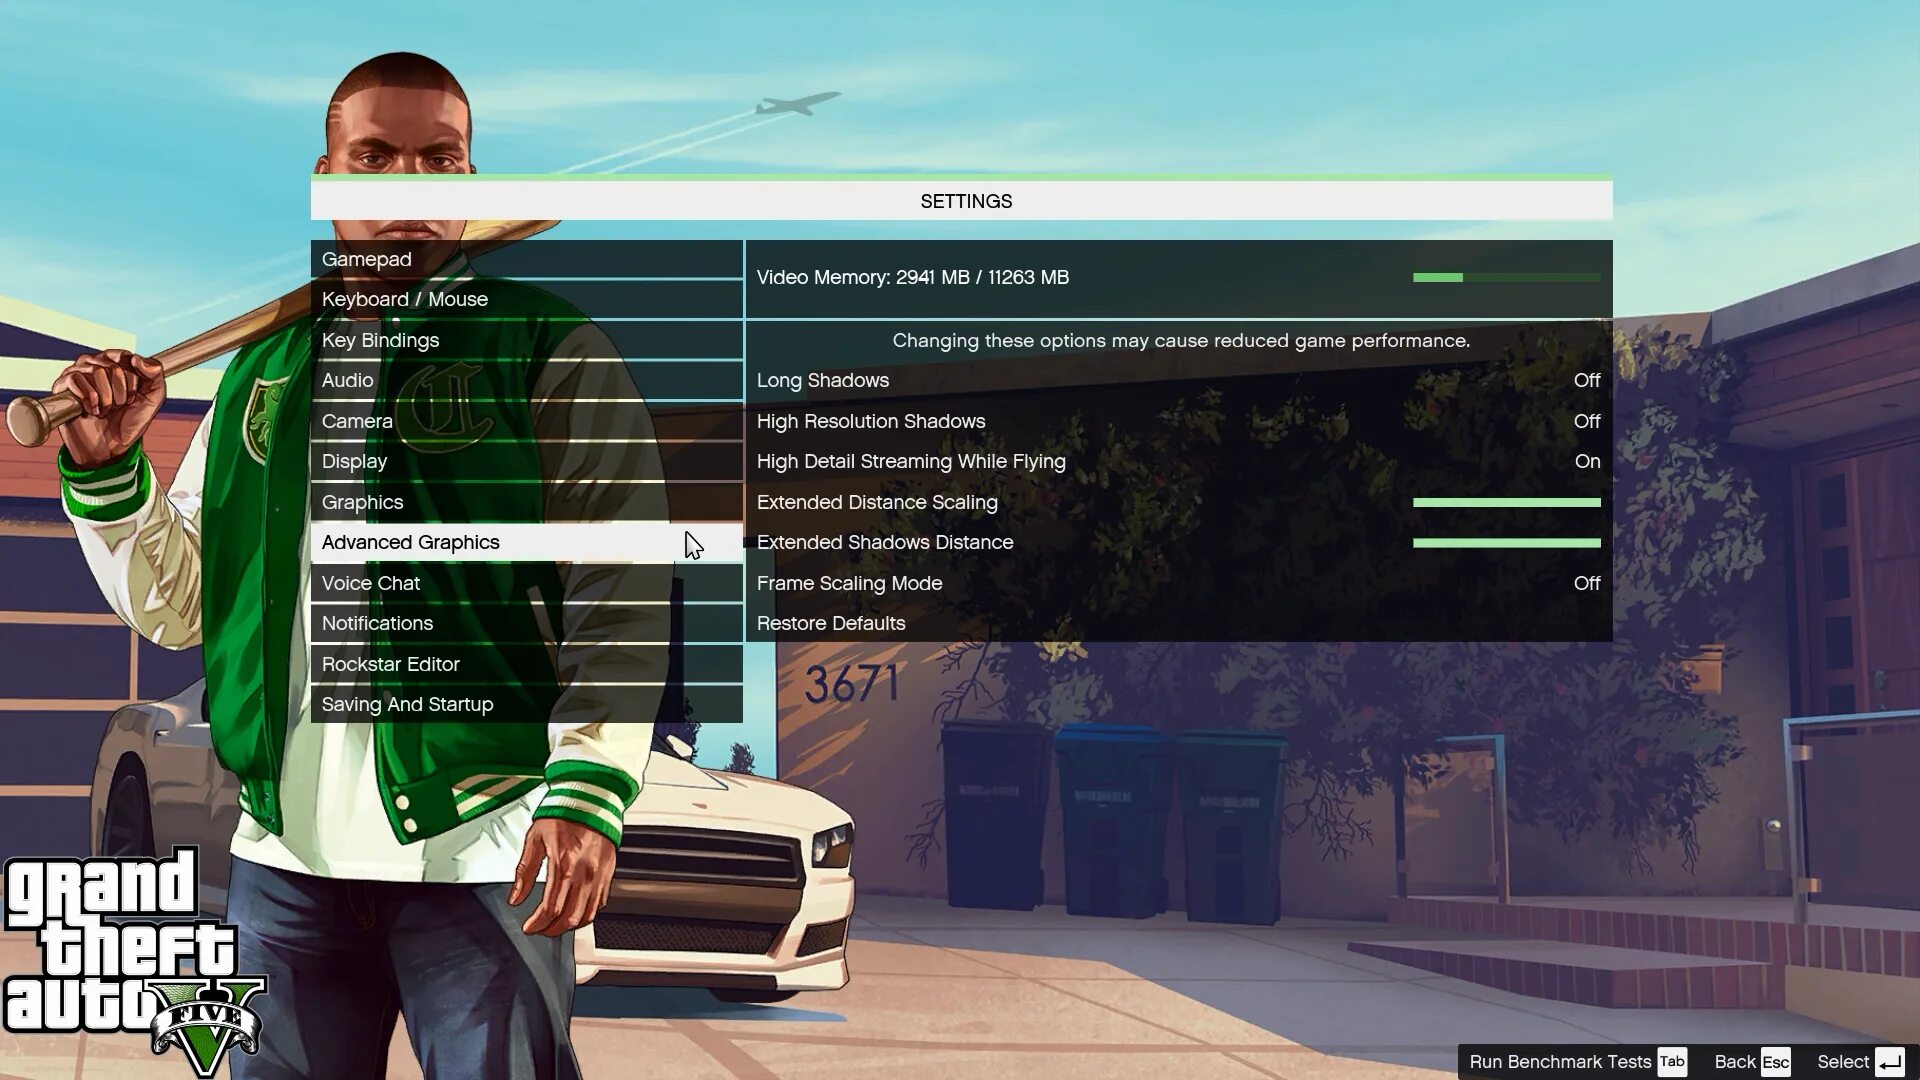Open the Notifications settings section
This screenshot has width=1920, height=1080.
click(x=377, y=622)
